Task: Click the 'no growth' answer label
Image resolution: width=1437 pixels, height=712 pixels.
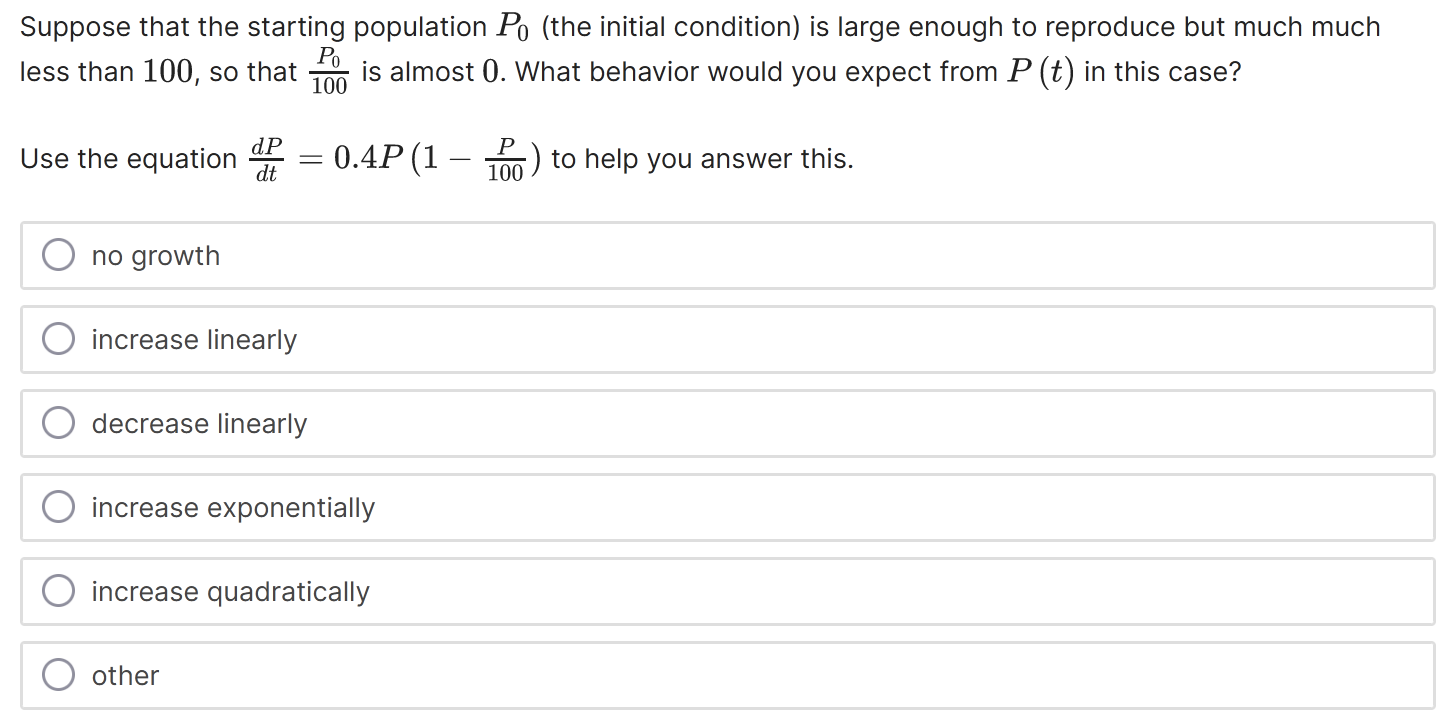Action: click(x=154, y=256)
